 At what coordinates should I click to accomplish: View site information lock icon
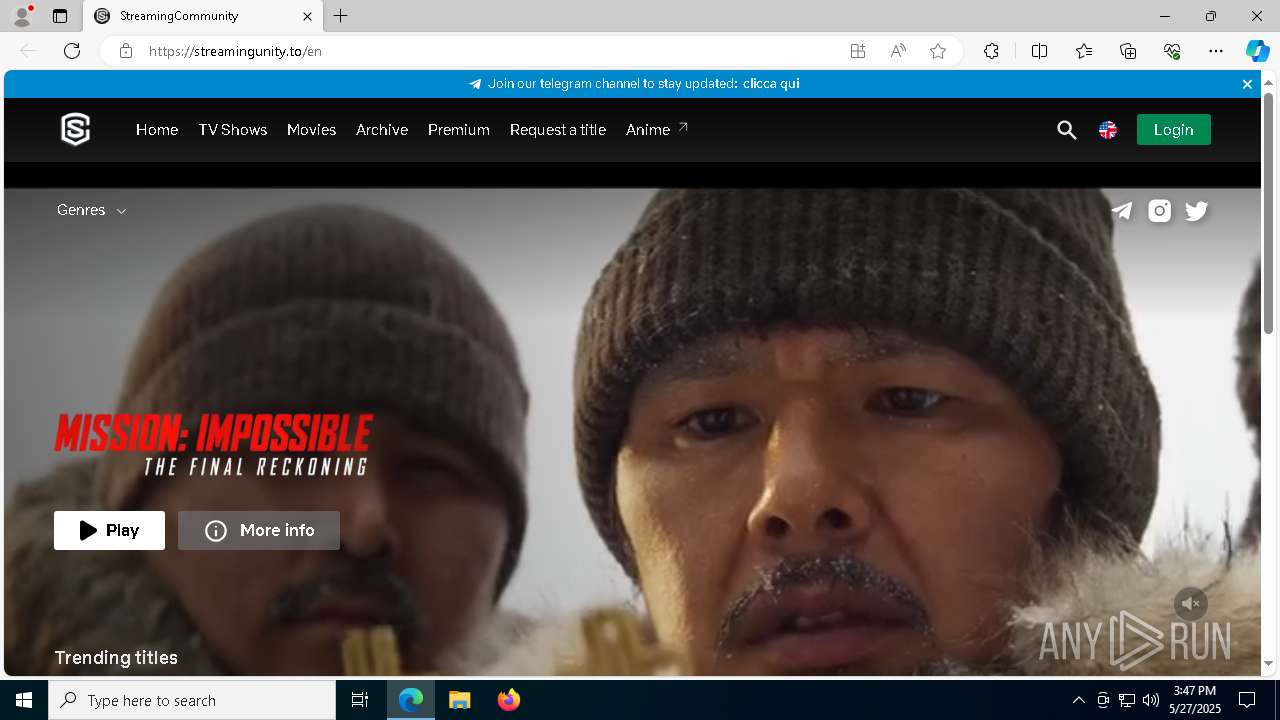[126, 51]
